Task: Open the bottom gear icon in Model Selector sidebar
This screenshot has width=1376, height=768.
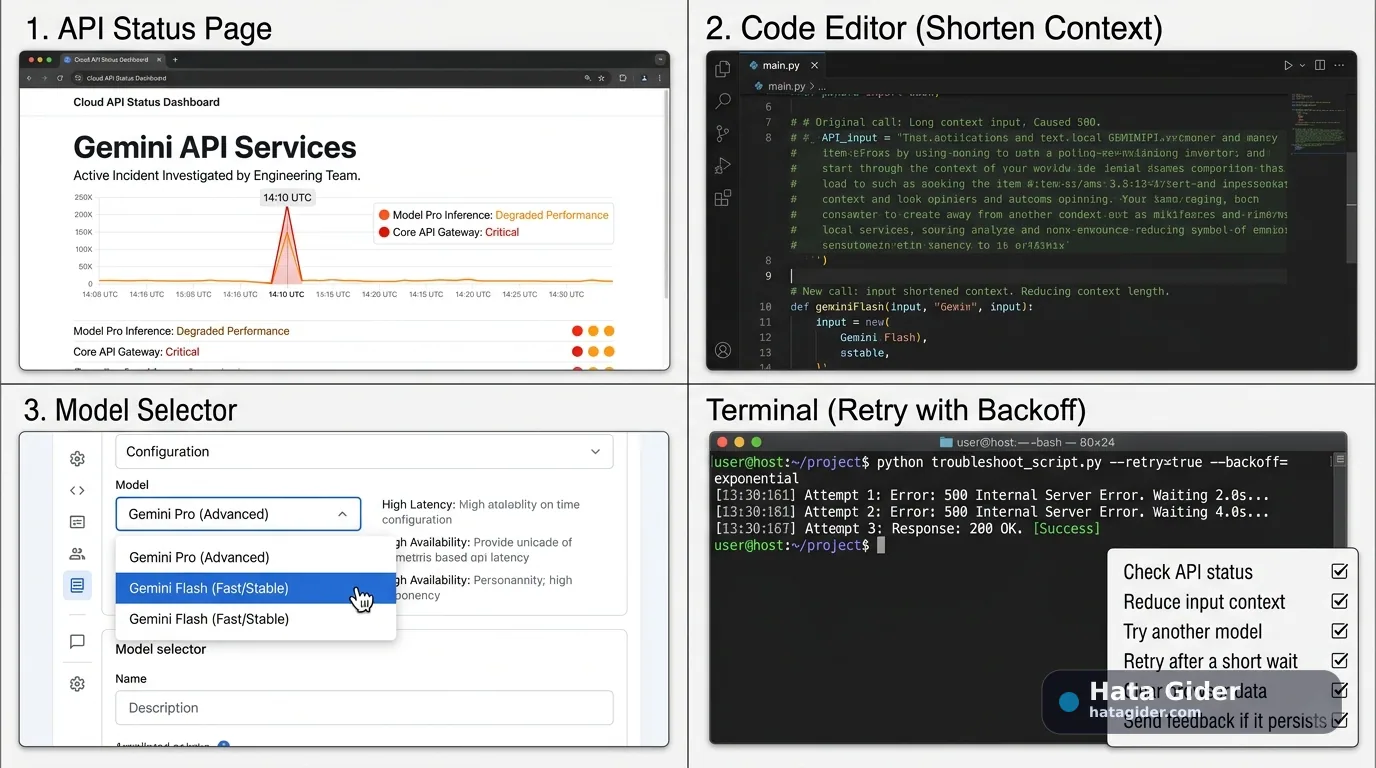Action: [x=77, y=685]
